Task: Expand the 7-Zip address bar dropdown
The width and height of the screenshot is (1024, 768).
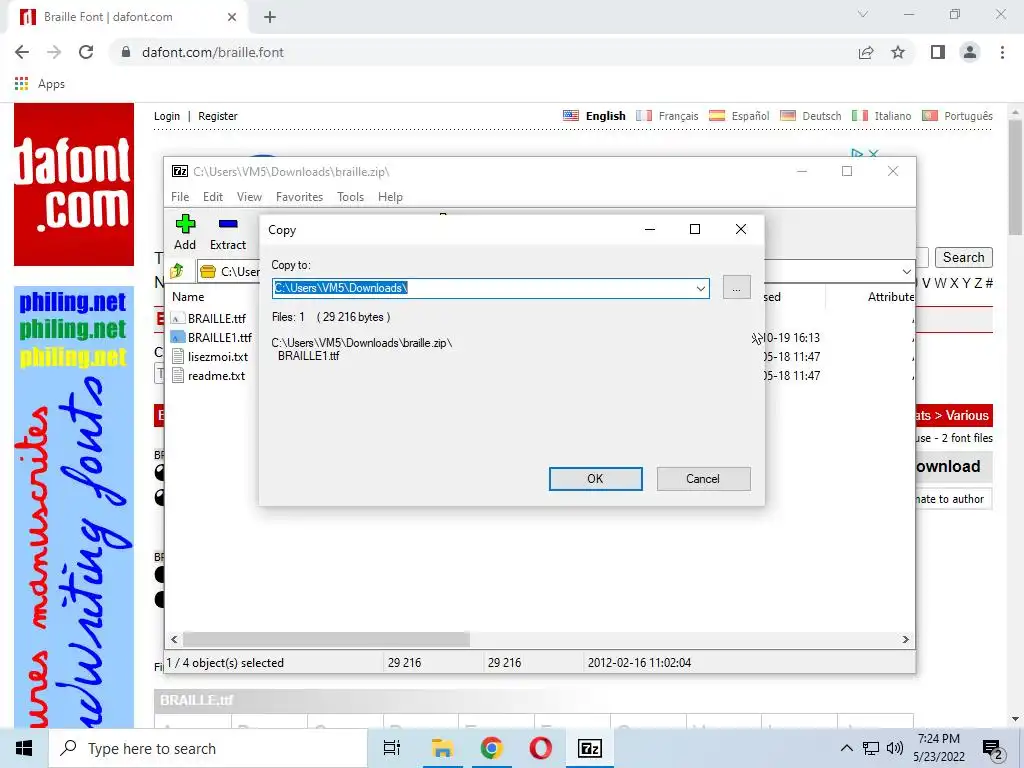Action: [x=906, y=271]
